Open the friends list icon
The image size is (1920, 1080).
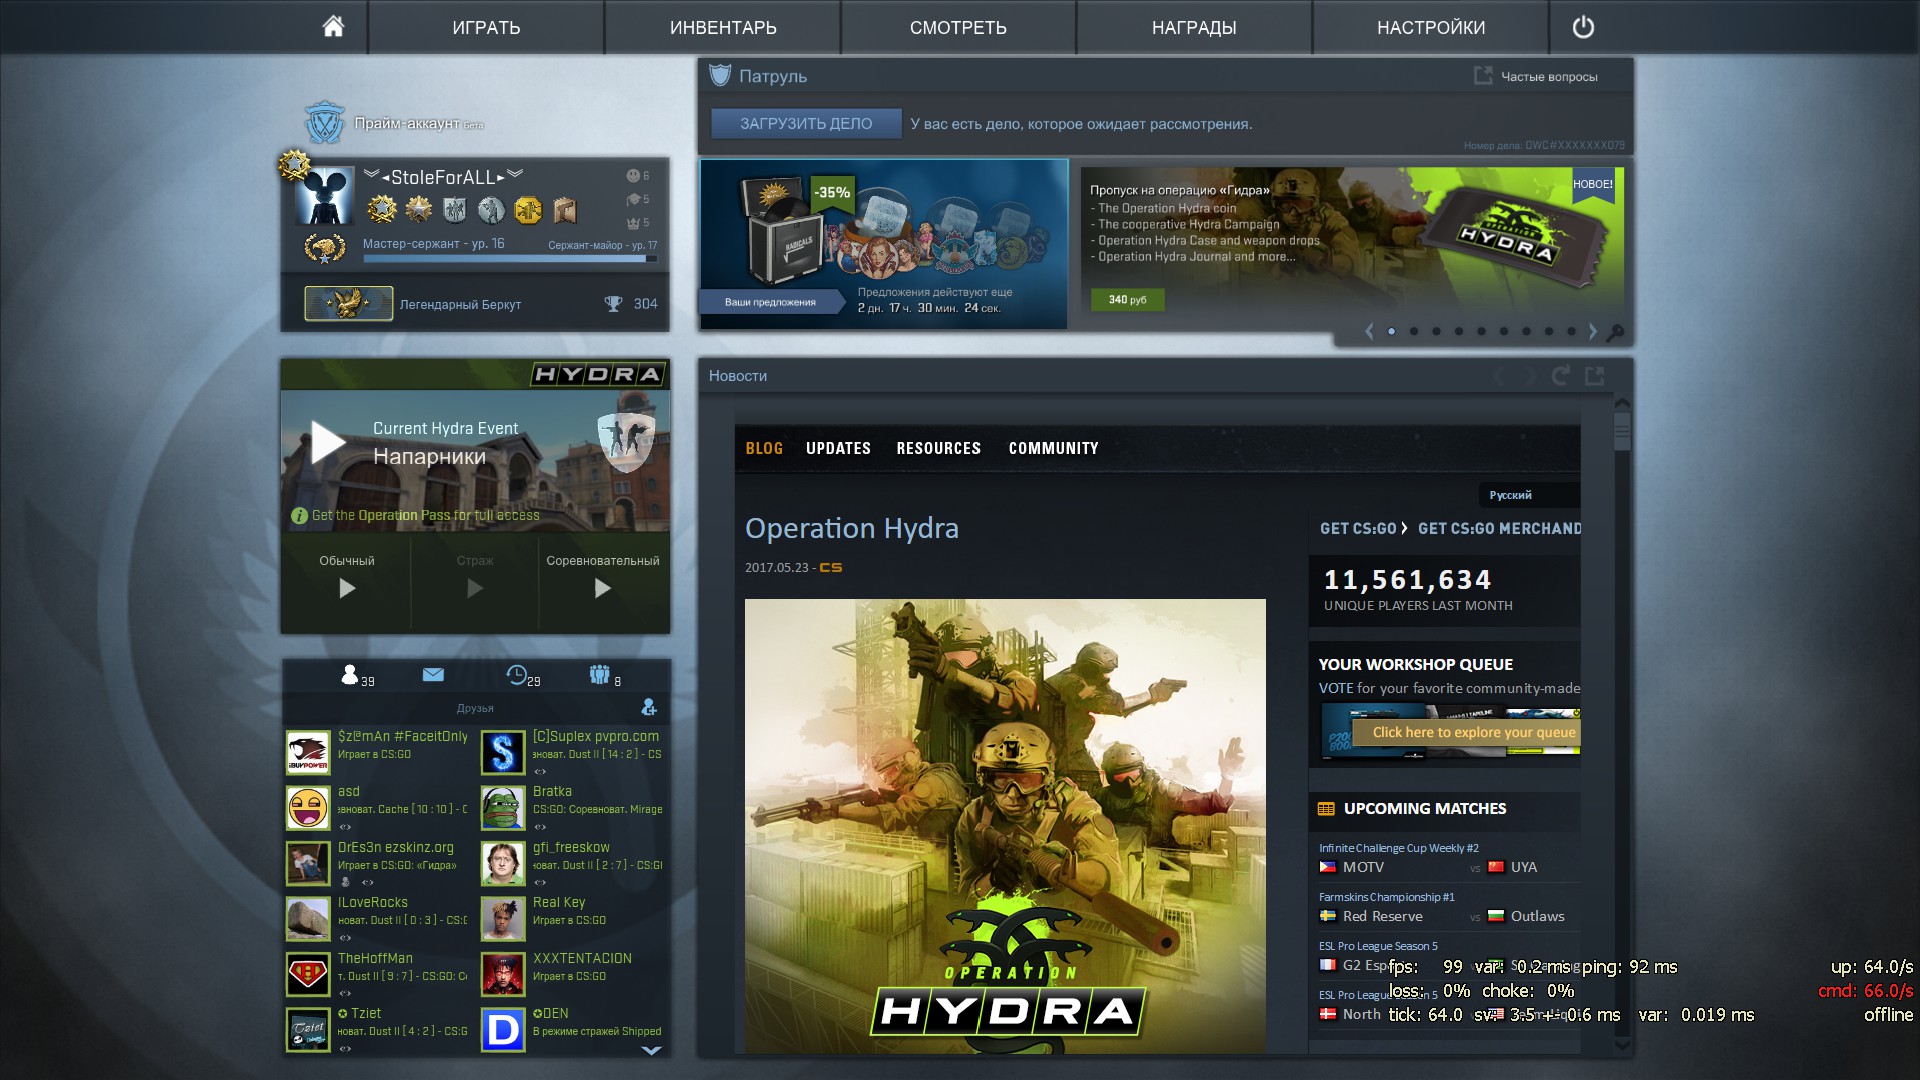pos(350,675)
